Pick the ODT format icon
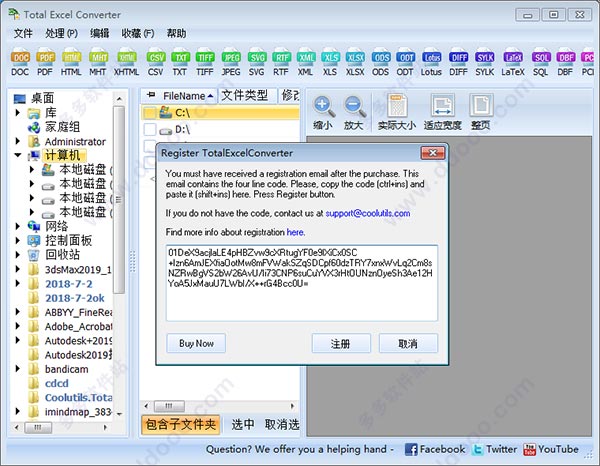The height and width of the screenshot is (466, 600). (x=405, y=63)
